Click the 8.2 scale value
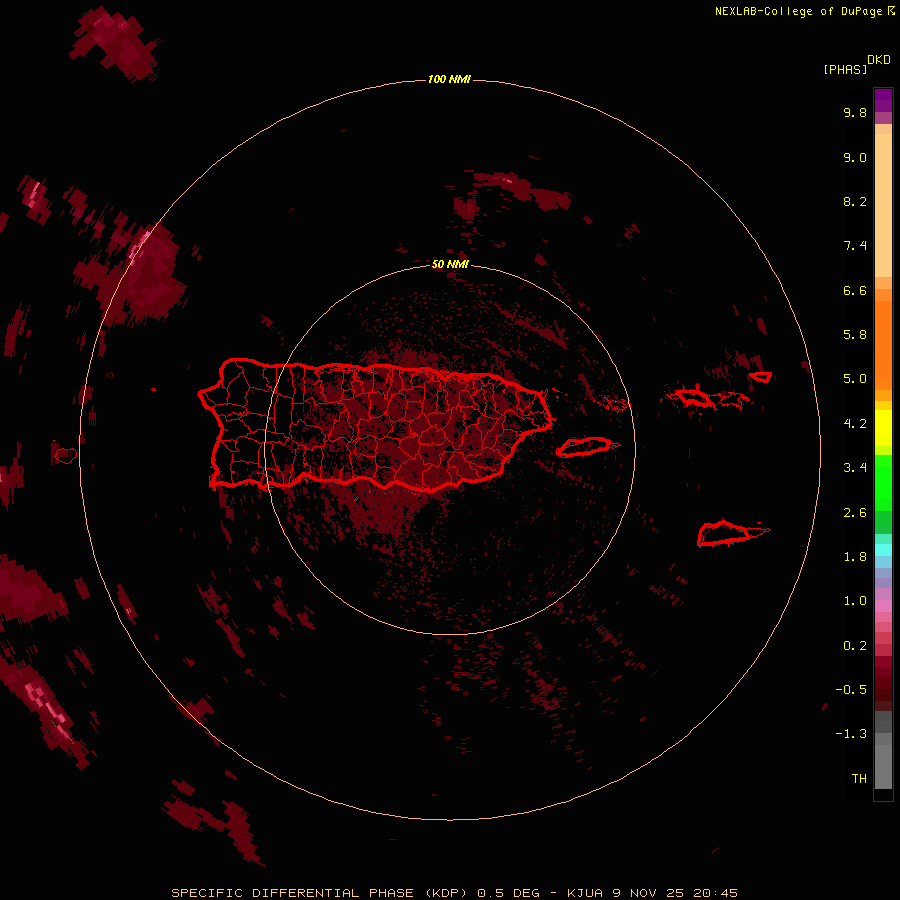This screenshot has height=900, width=900. click(x=855, y=201)
